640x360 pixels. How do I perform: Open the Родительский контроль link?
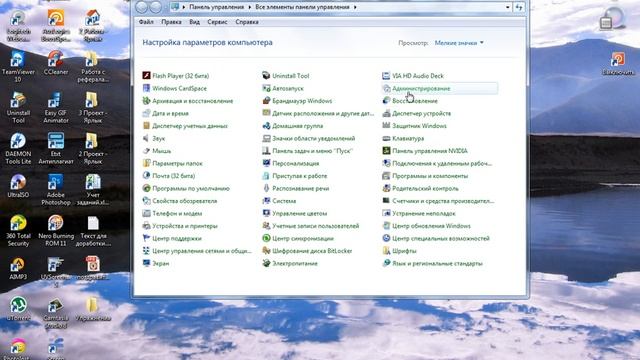click(x=425, y=188)
